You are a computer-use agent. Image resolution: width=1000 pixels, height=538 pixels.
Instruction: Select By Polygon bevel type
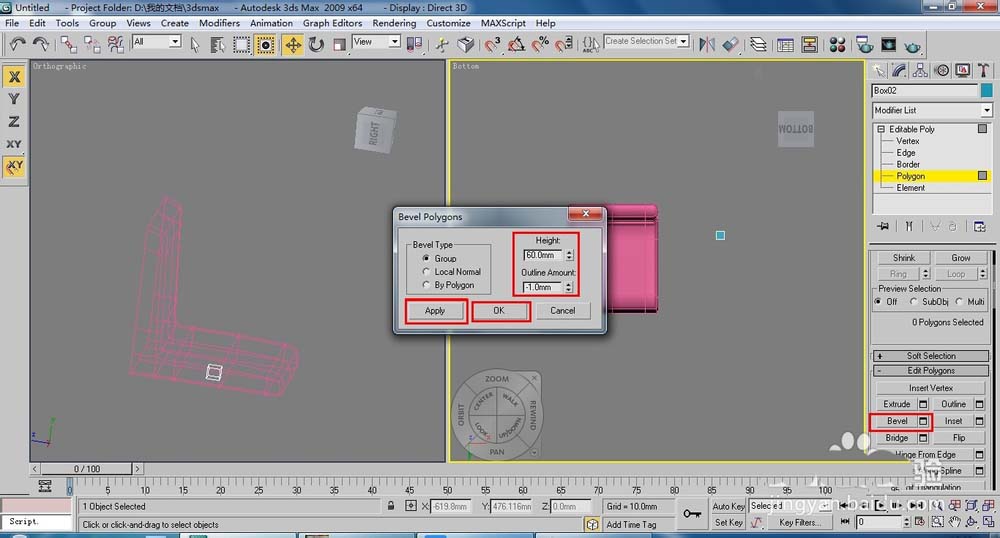[x=426, y=285]
